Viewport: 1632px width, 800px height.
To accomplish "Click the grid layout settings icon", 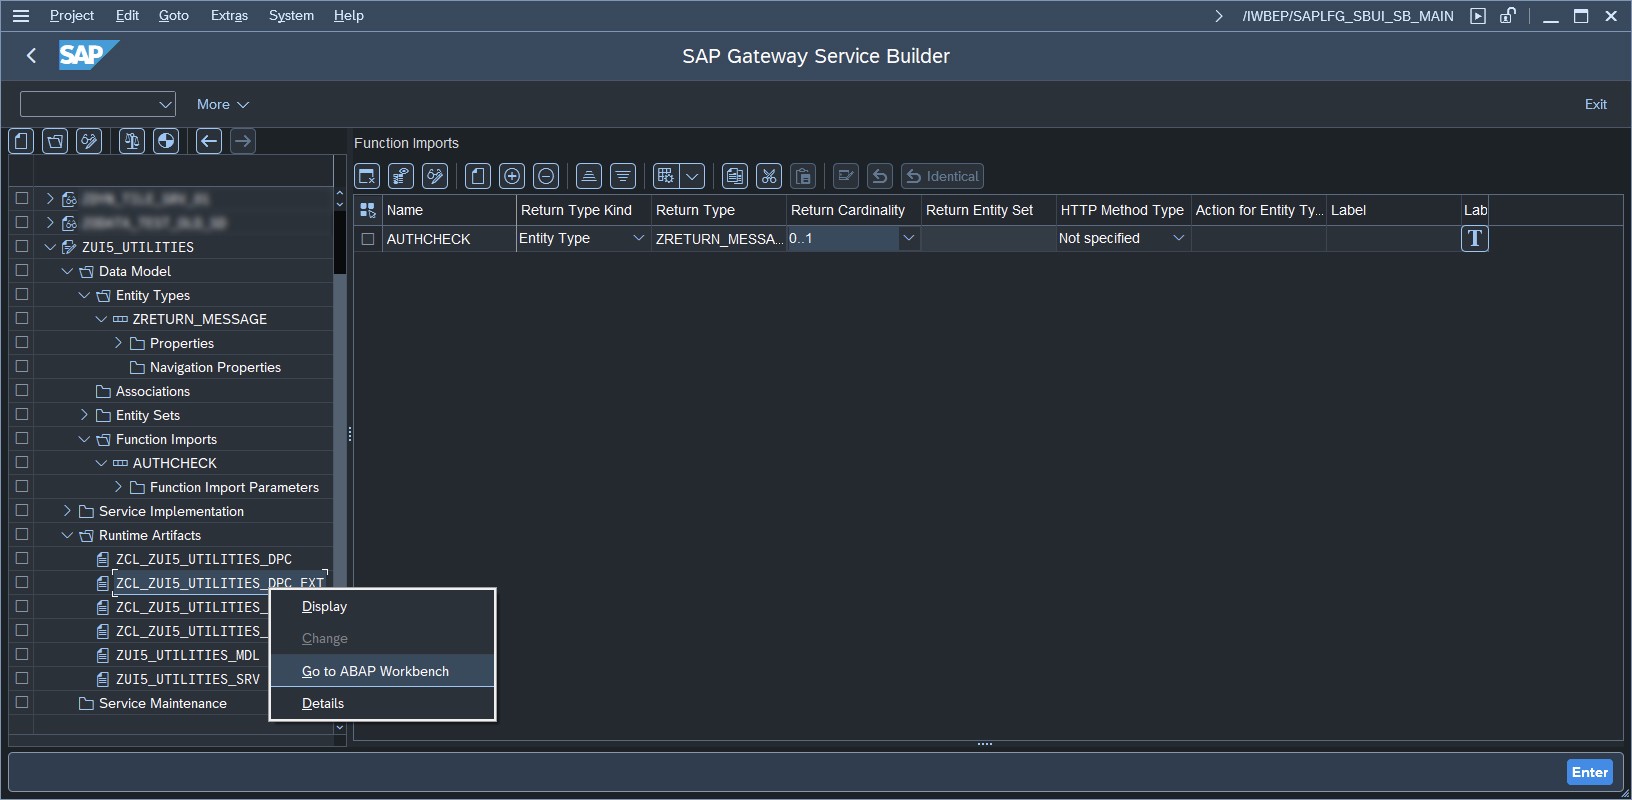I will 666,177.
